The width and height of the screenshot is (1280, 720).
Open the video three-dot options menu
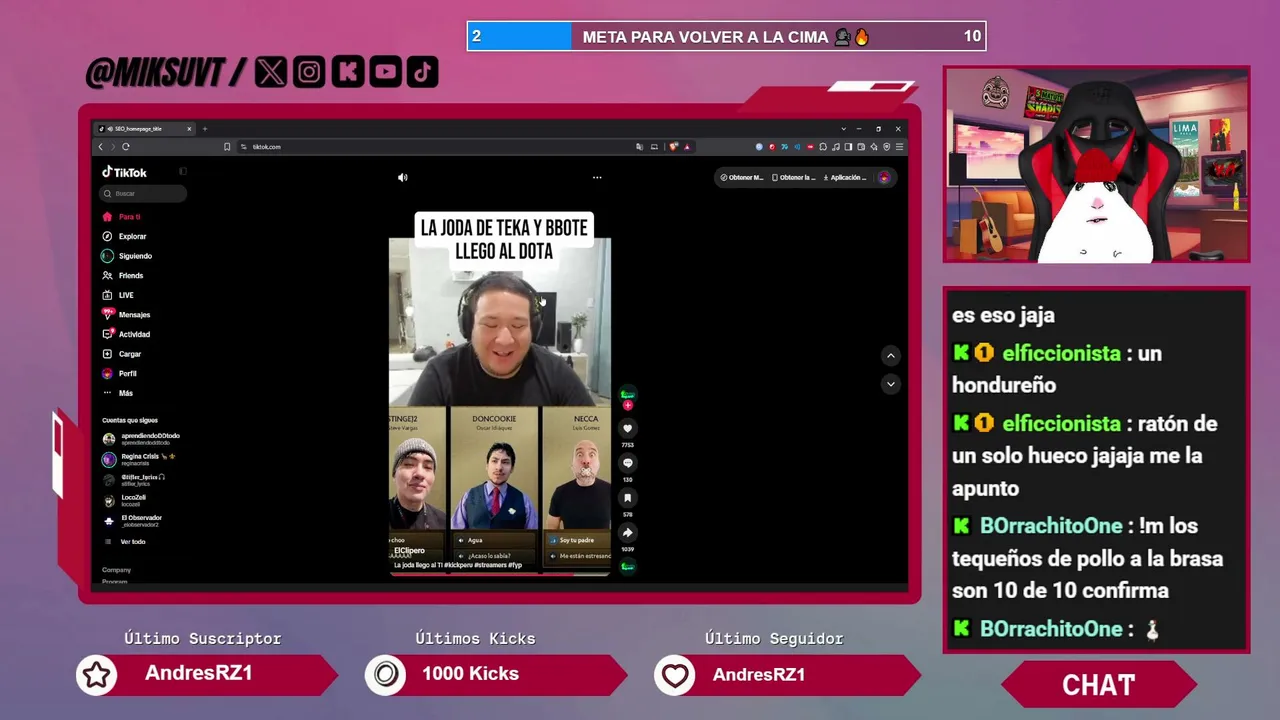click(597, 177)
